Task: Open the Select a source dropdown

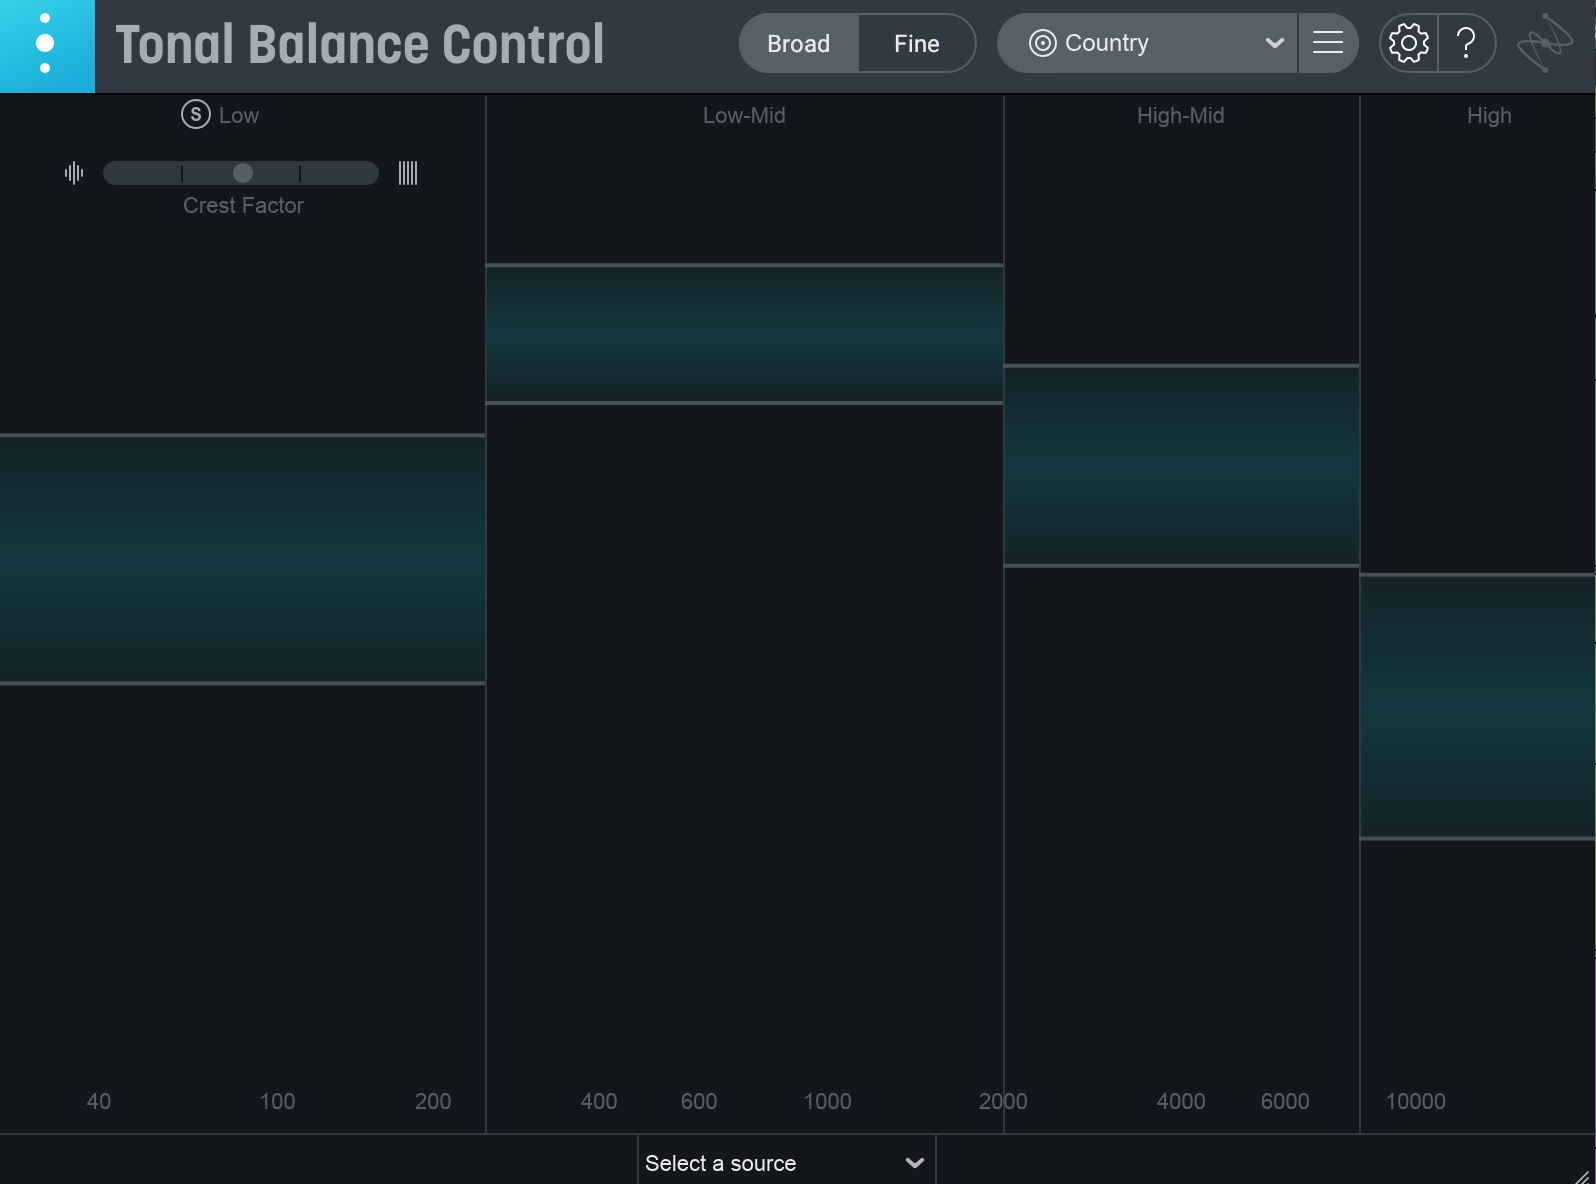Action: pyautogui.click(x=786, y=1162)
